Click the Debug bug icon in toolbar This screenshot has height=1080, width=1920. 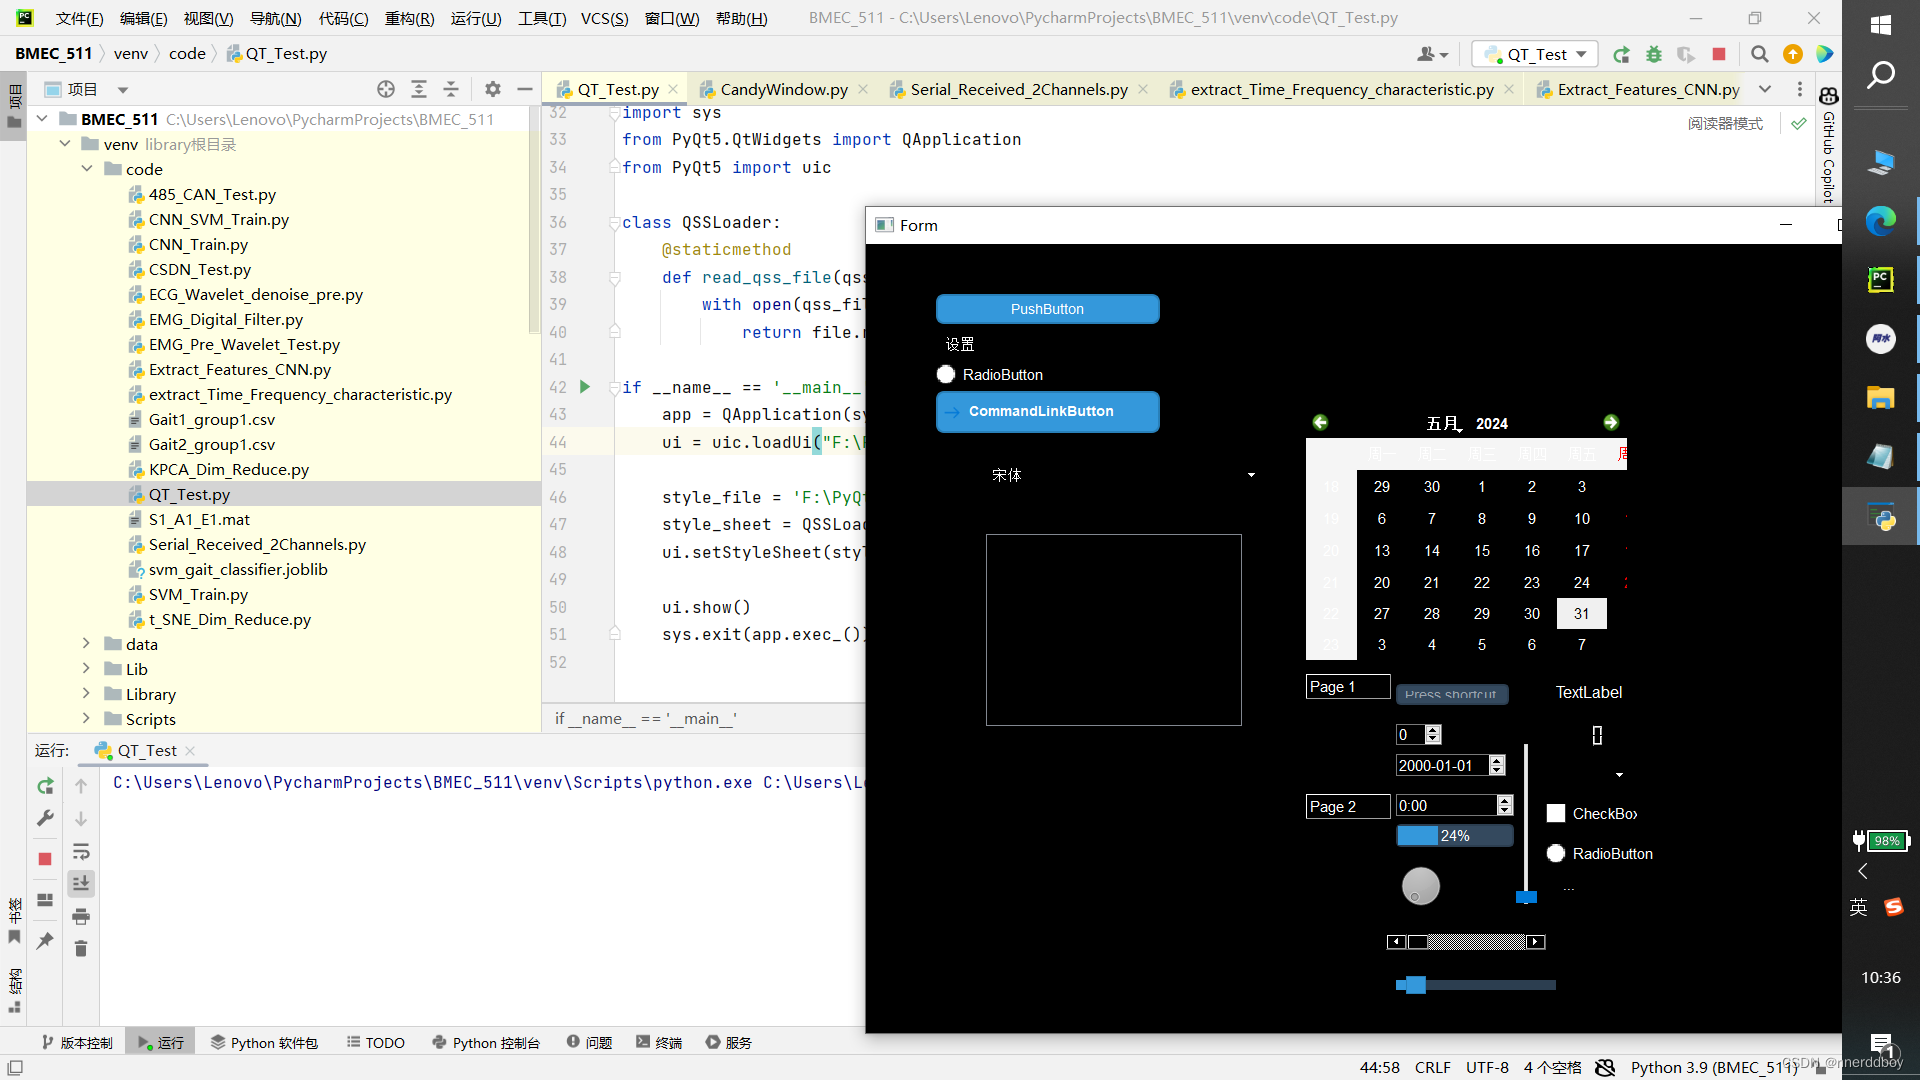tap(1654, 54)
